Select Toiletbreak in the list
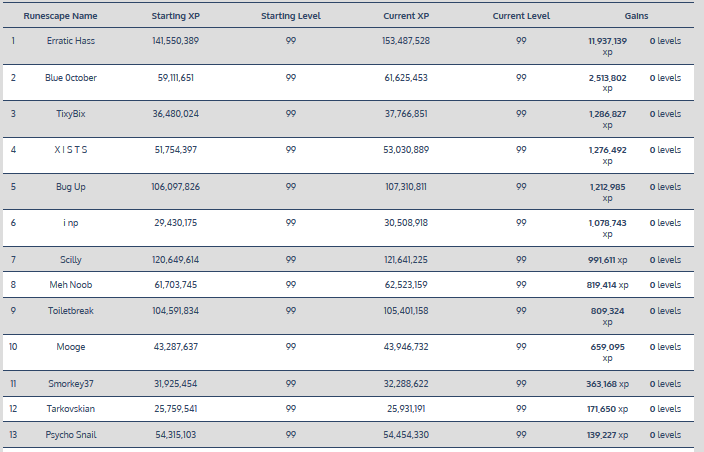 click(71, 310)
